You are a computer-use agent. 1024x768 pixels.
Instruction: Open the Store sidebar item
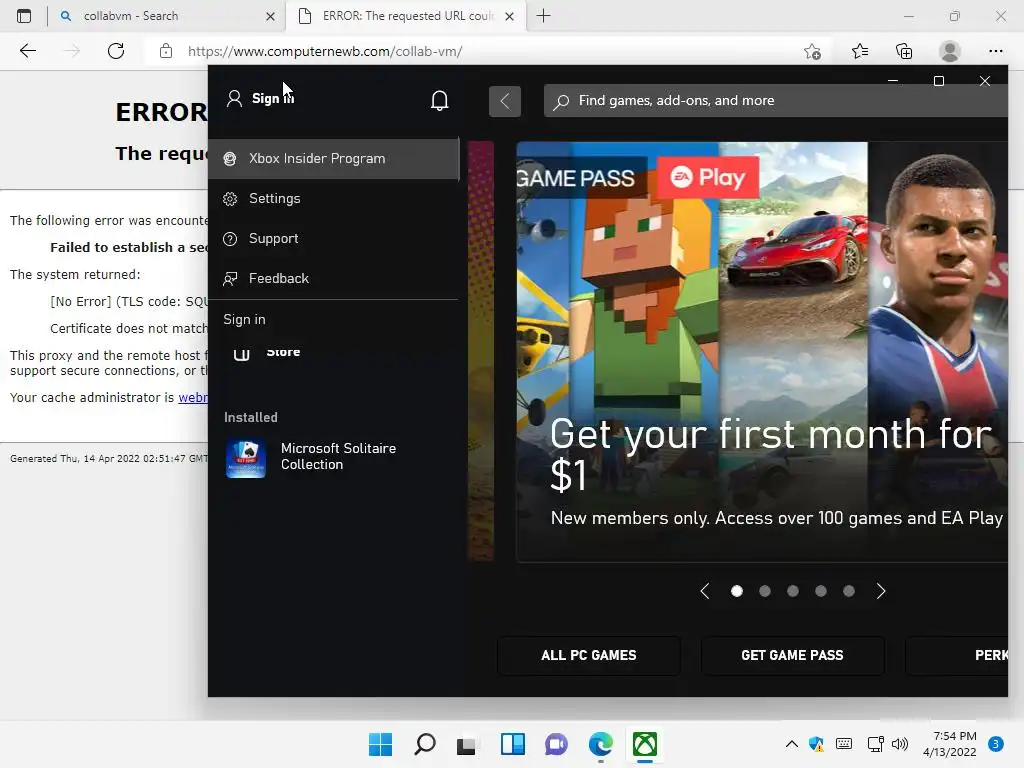point(267,353)
